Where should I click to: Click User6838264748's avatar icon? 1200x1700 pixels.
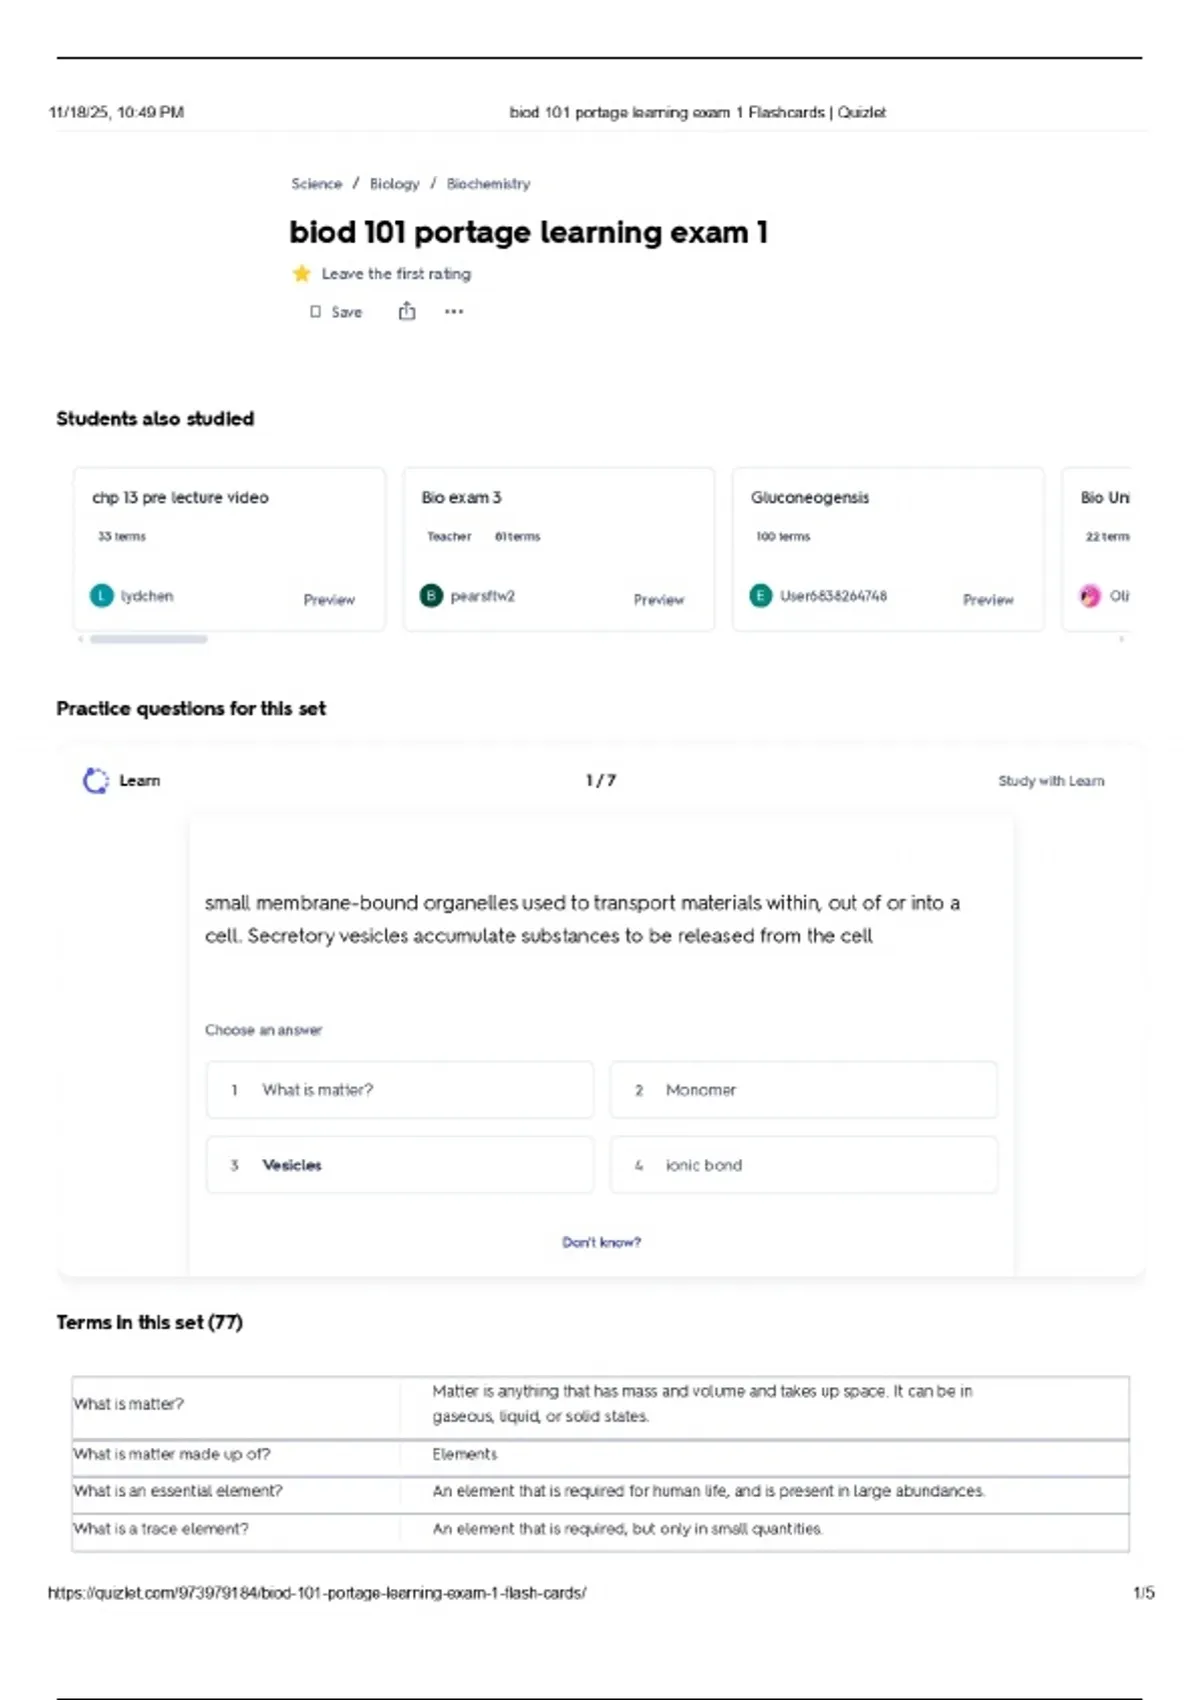click(x=761, y=596)
